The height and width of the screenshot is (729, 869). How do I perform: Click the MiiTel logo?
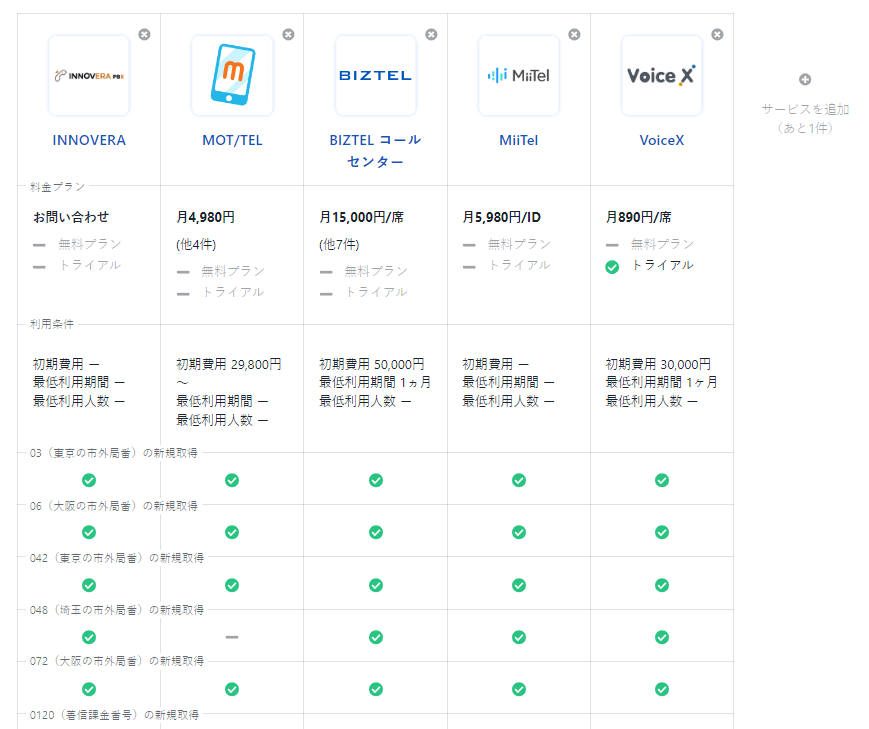(518, 73)
